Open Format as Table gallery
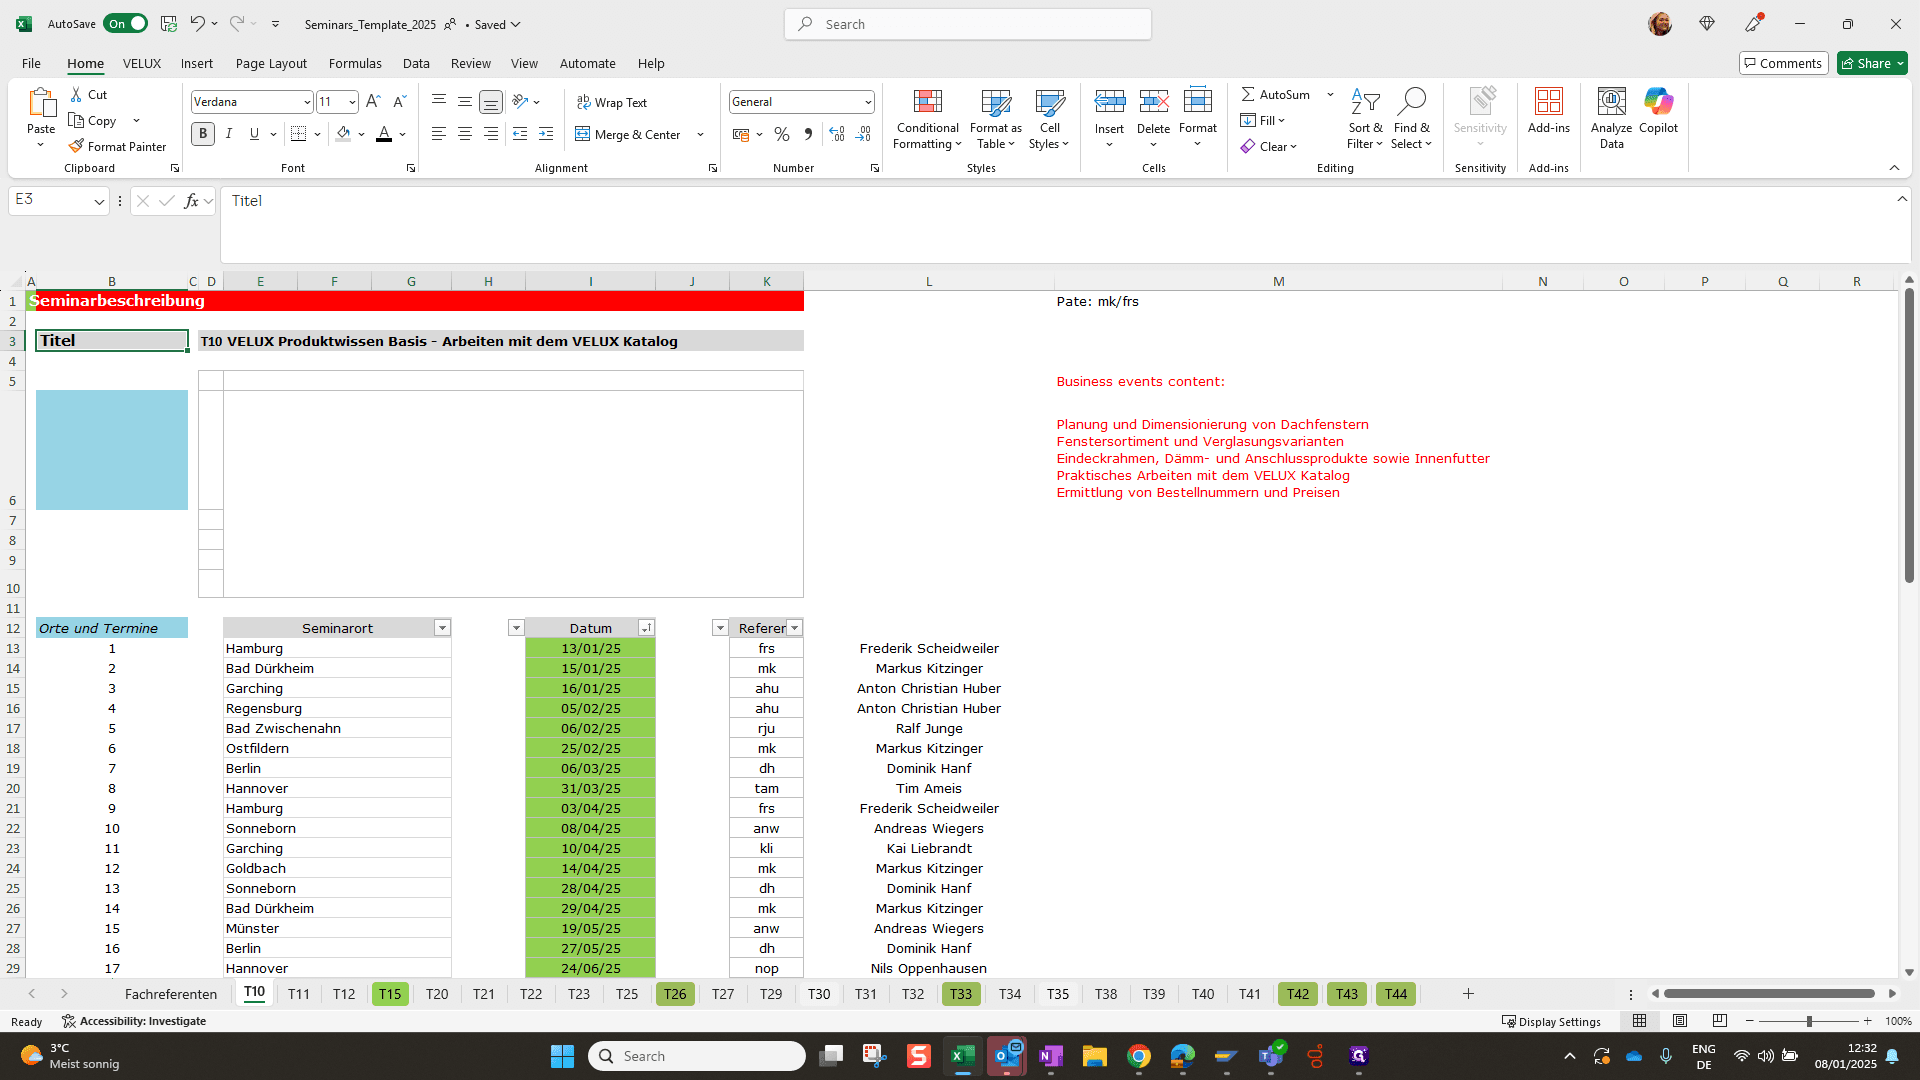Image resolution: width=1920 pixels, height=1080 pixels. (996, 119)
